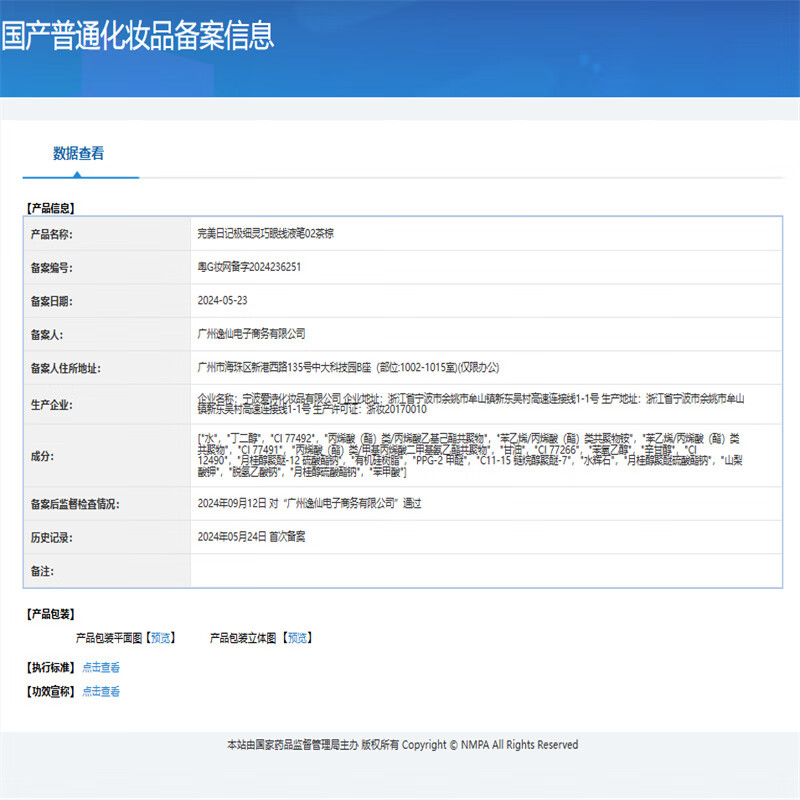Click the 国产普通化妆品备案信息 page title
The image size is (800, 800).
coord(137,37)
